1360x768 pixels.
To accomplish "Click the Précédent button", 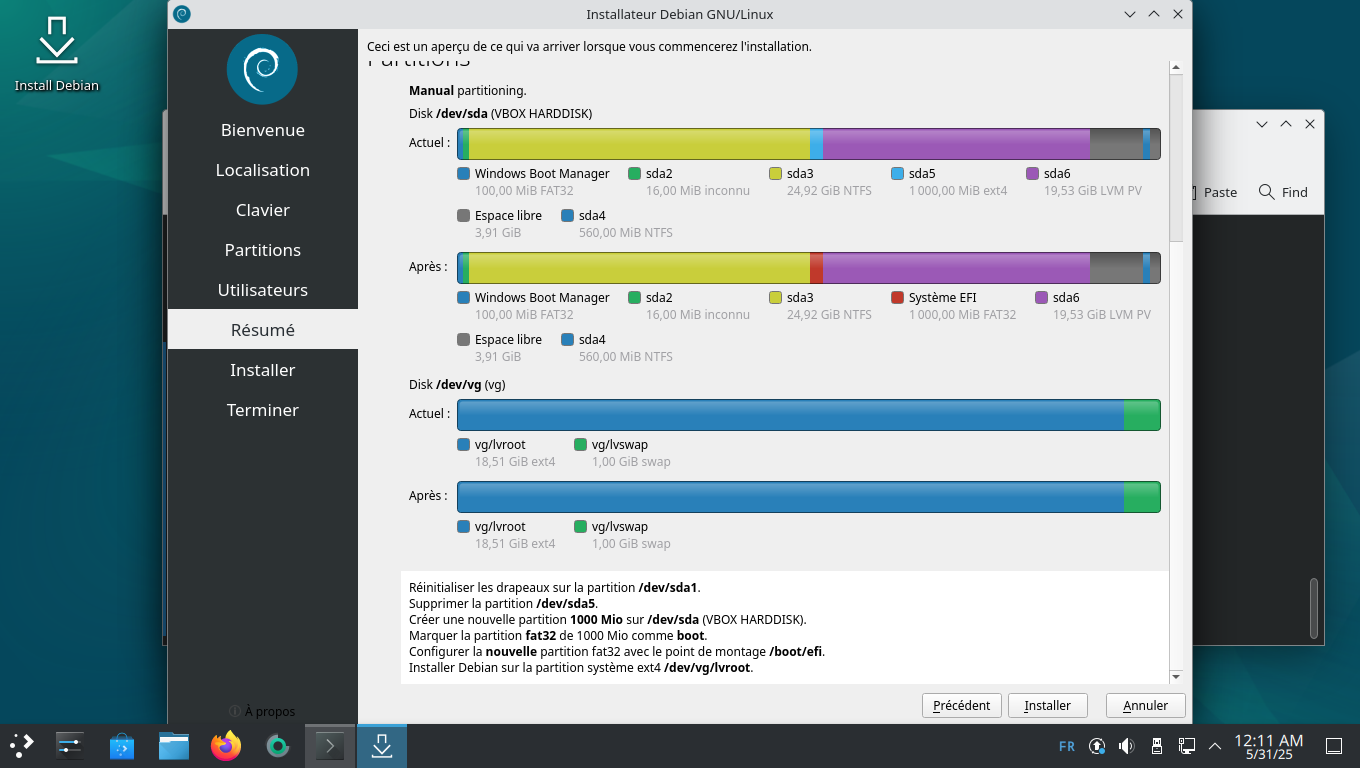I will coord(961,705).
